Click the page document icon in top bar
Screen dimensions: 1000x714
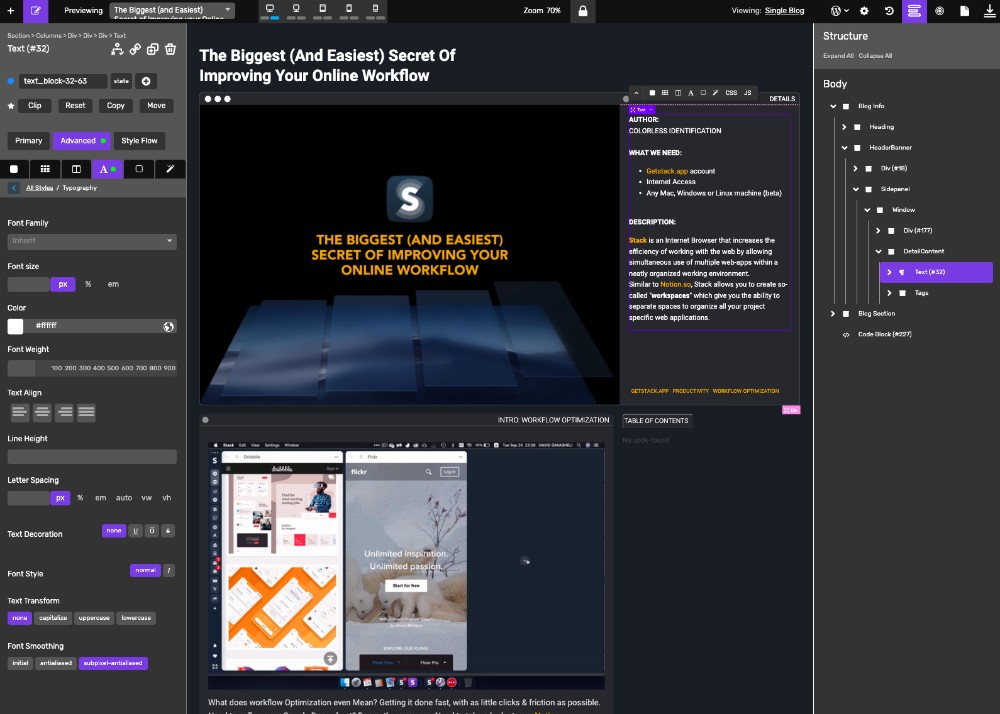point(964,11)
